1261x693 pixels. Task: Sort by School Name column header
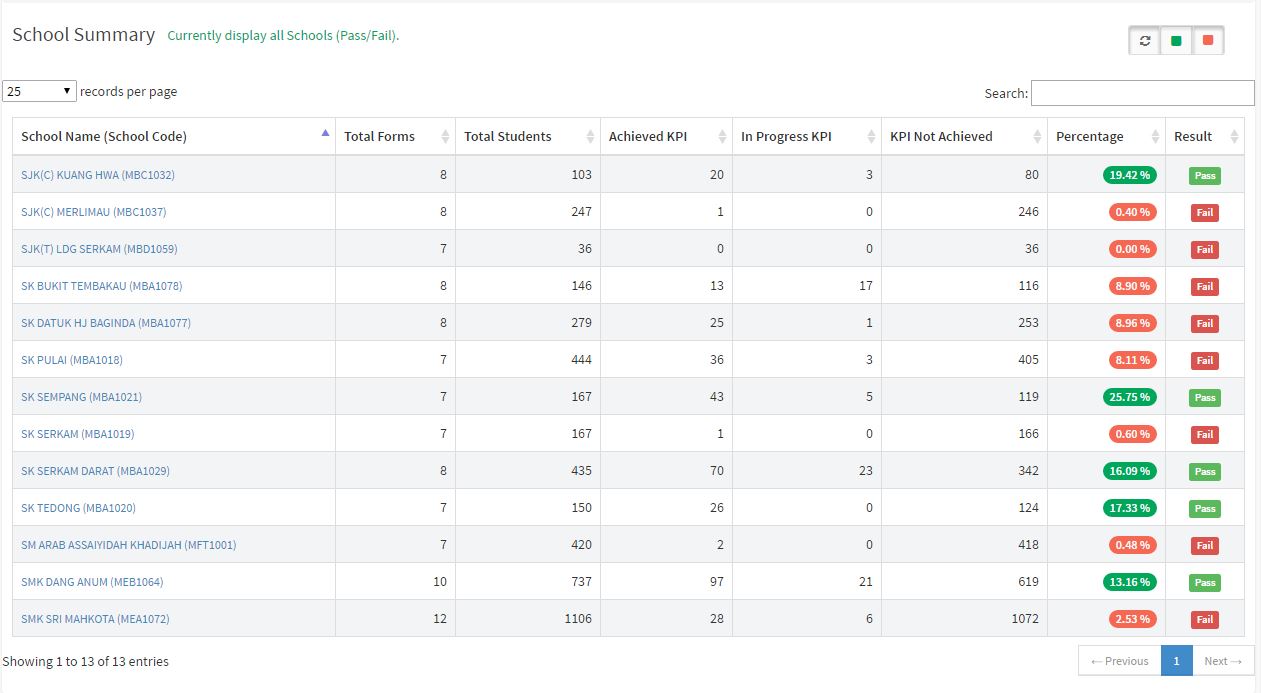click(174, 136)
